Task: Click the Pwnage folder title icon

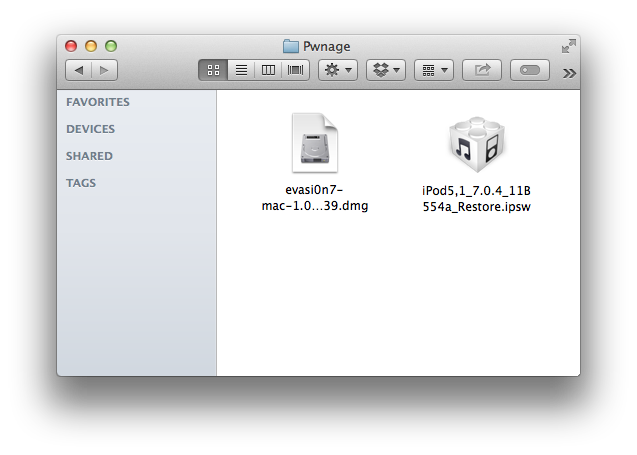Action: (291, 46)
